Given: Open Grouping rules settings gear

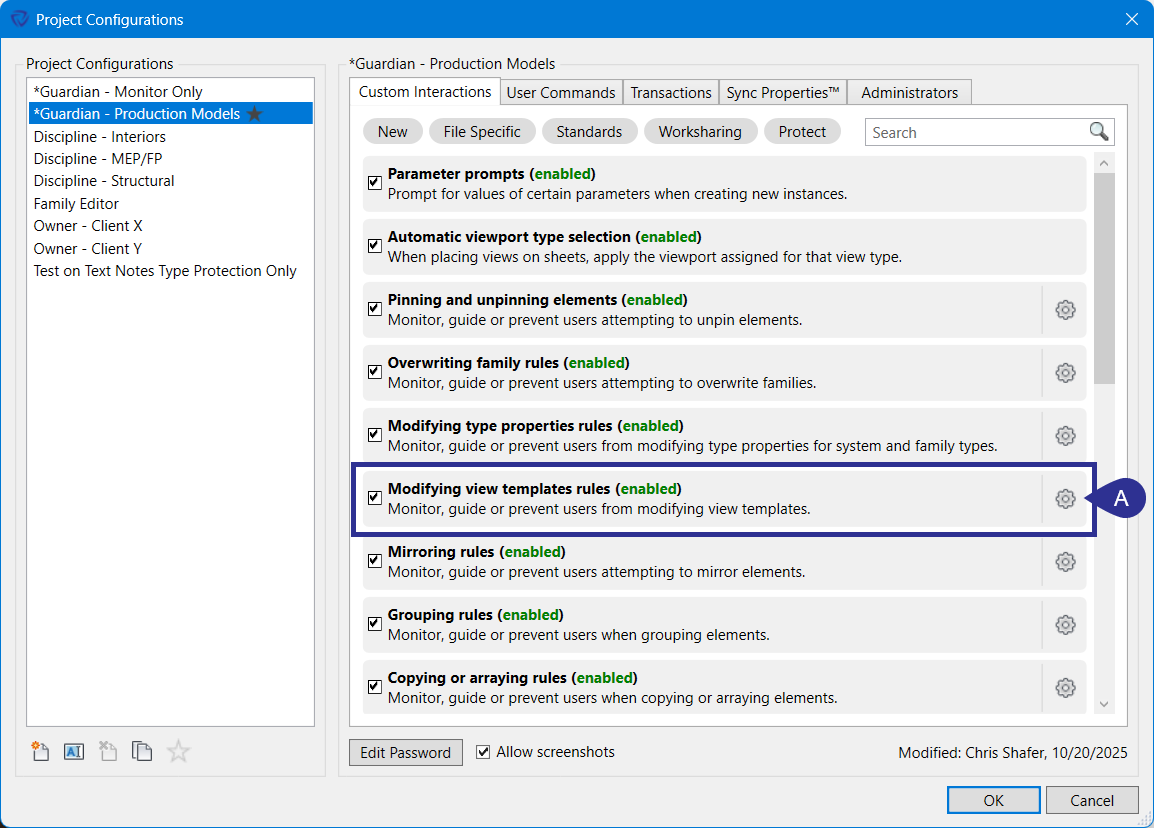Looking at the screenshot, I should (1065, 624).
